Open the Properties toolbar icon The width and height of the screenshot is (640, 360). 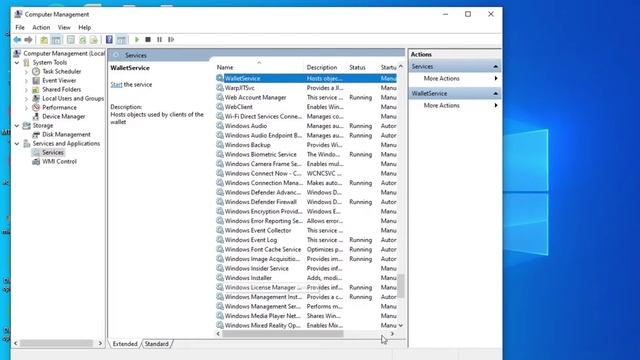71,40
